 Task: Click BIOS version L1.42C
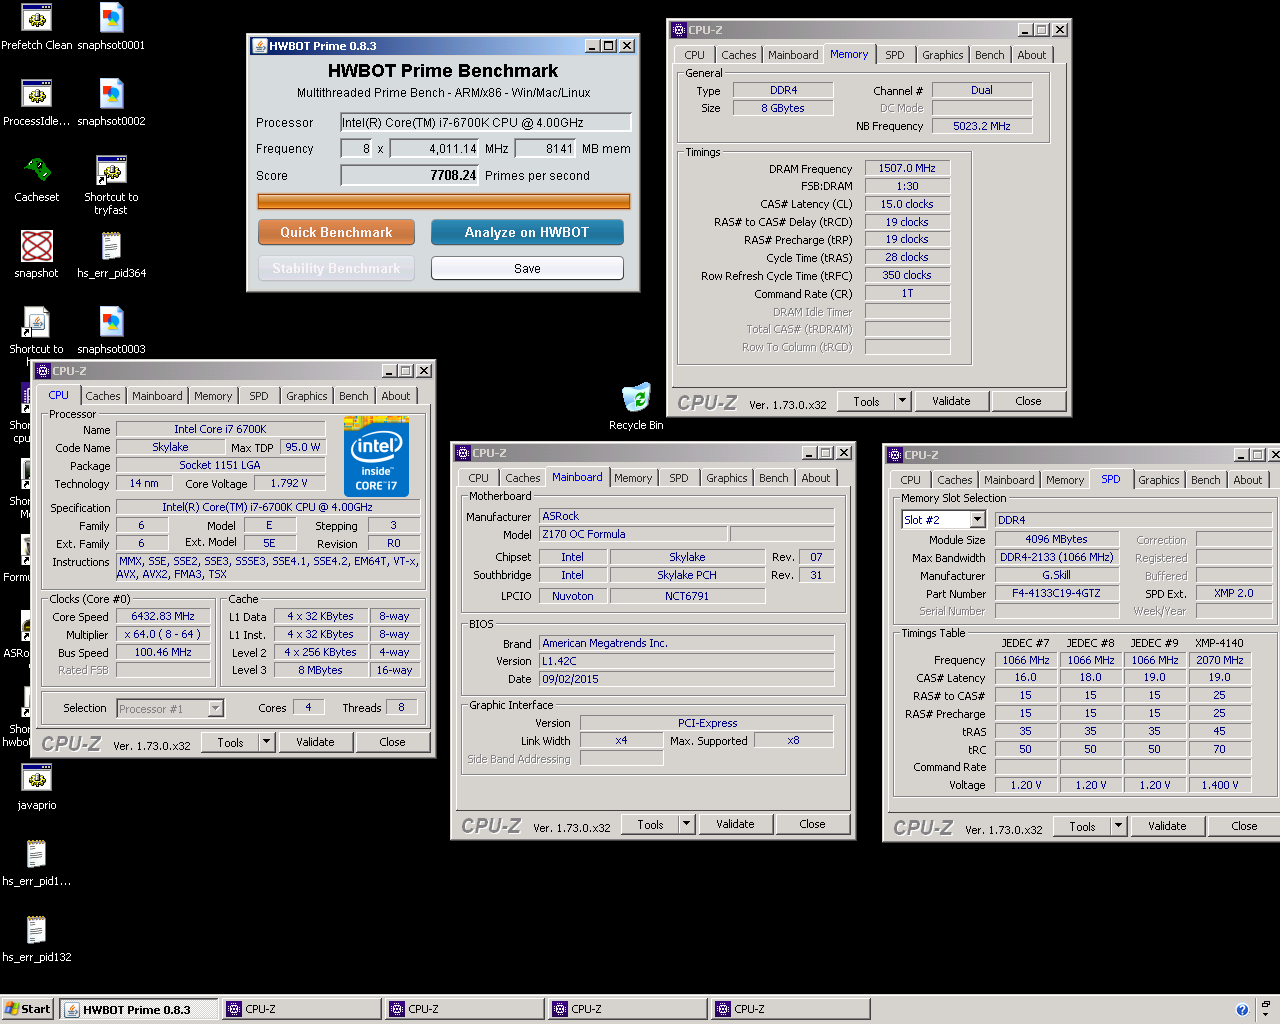[x=687, y=661]
